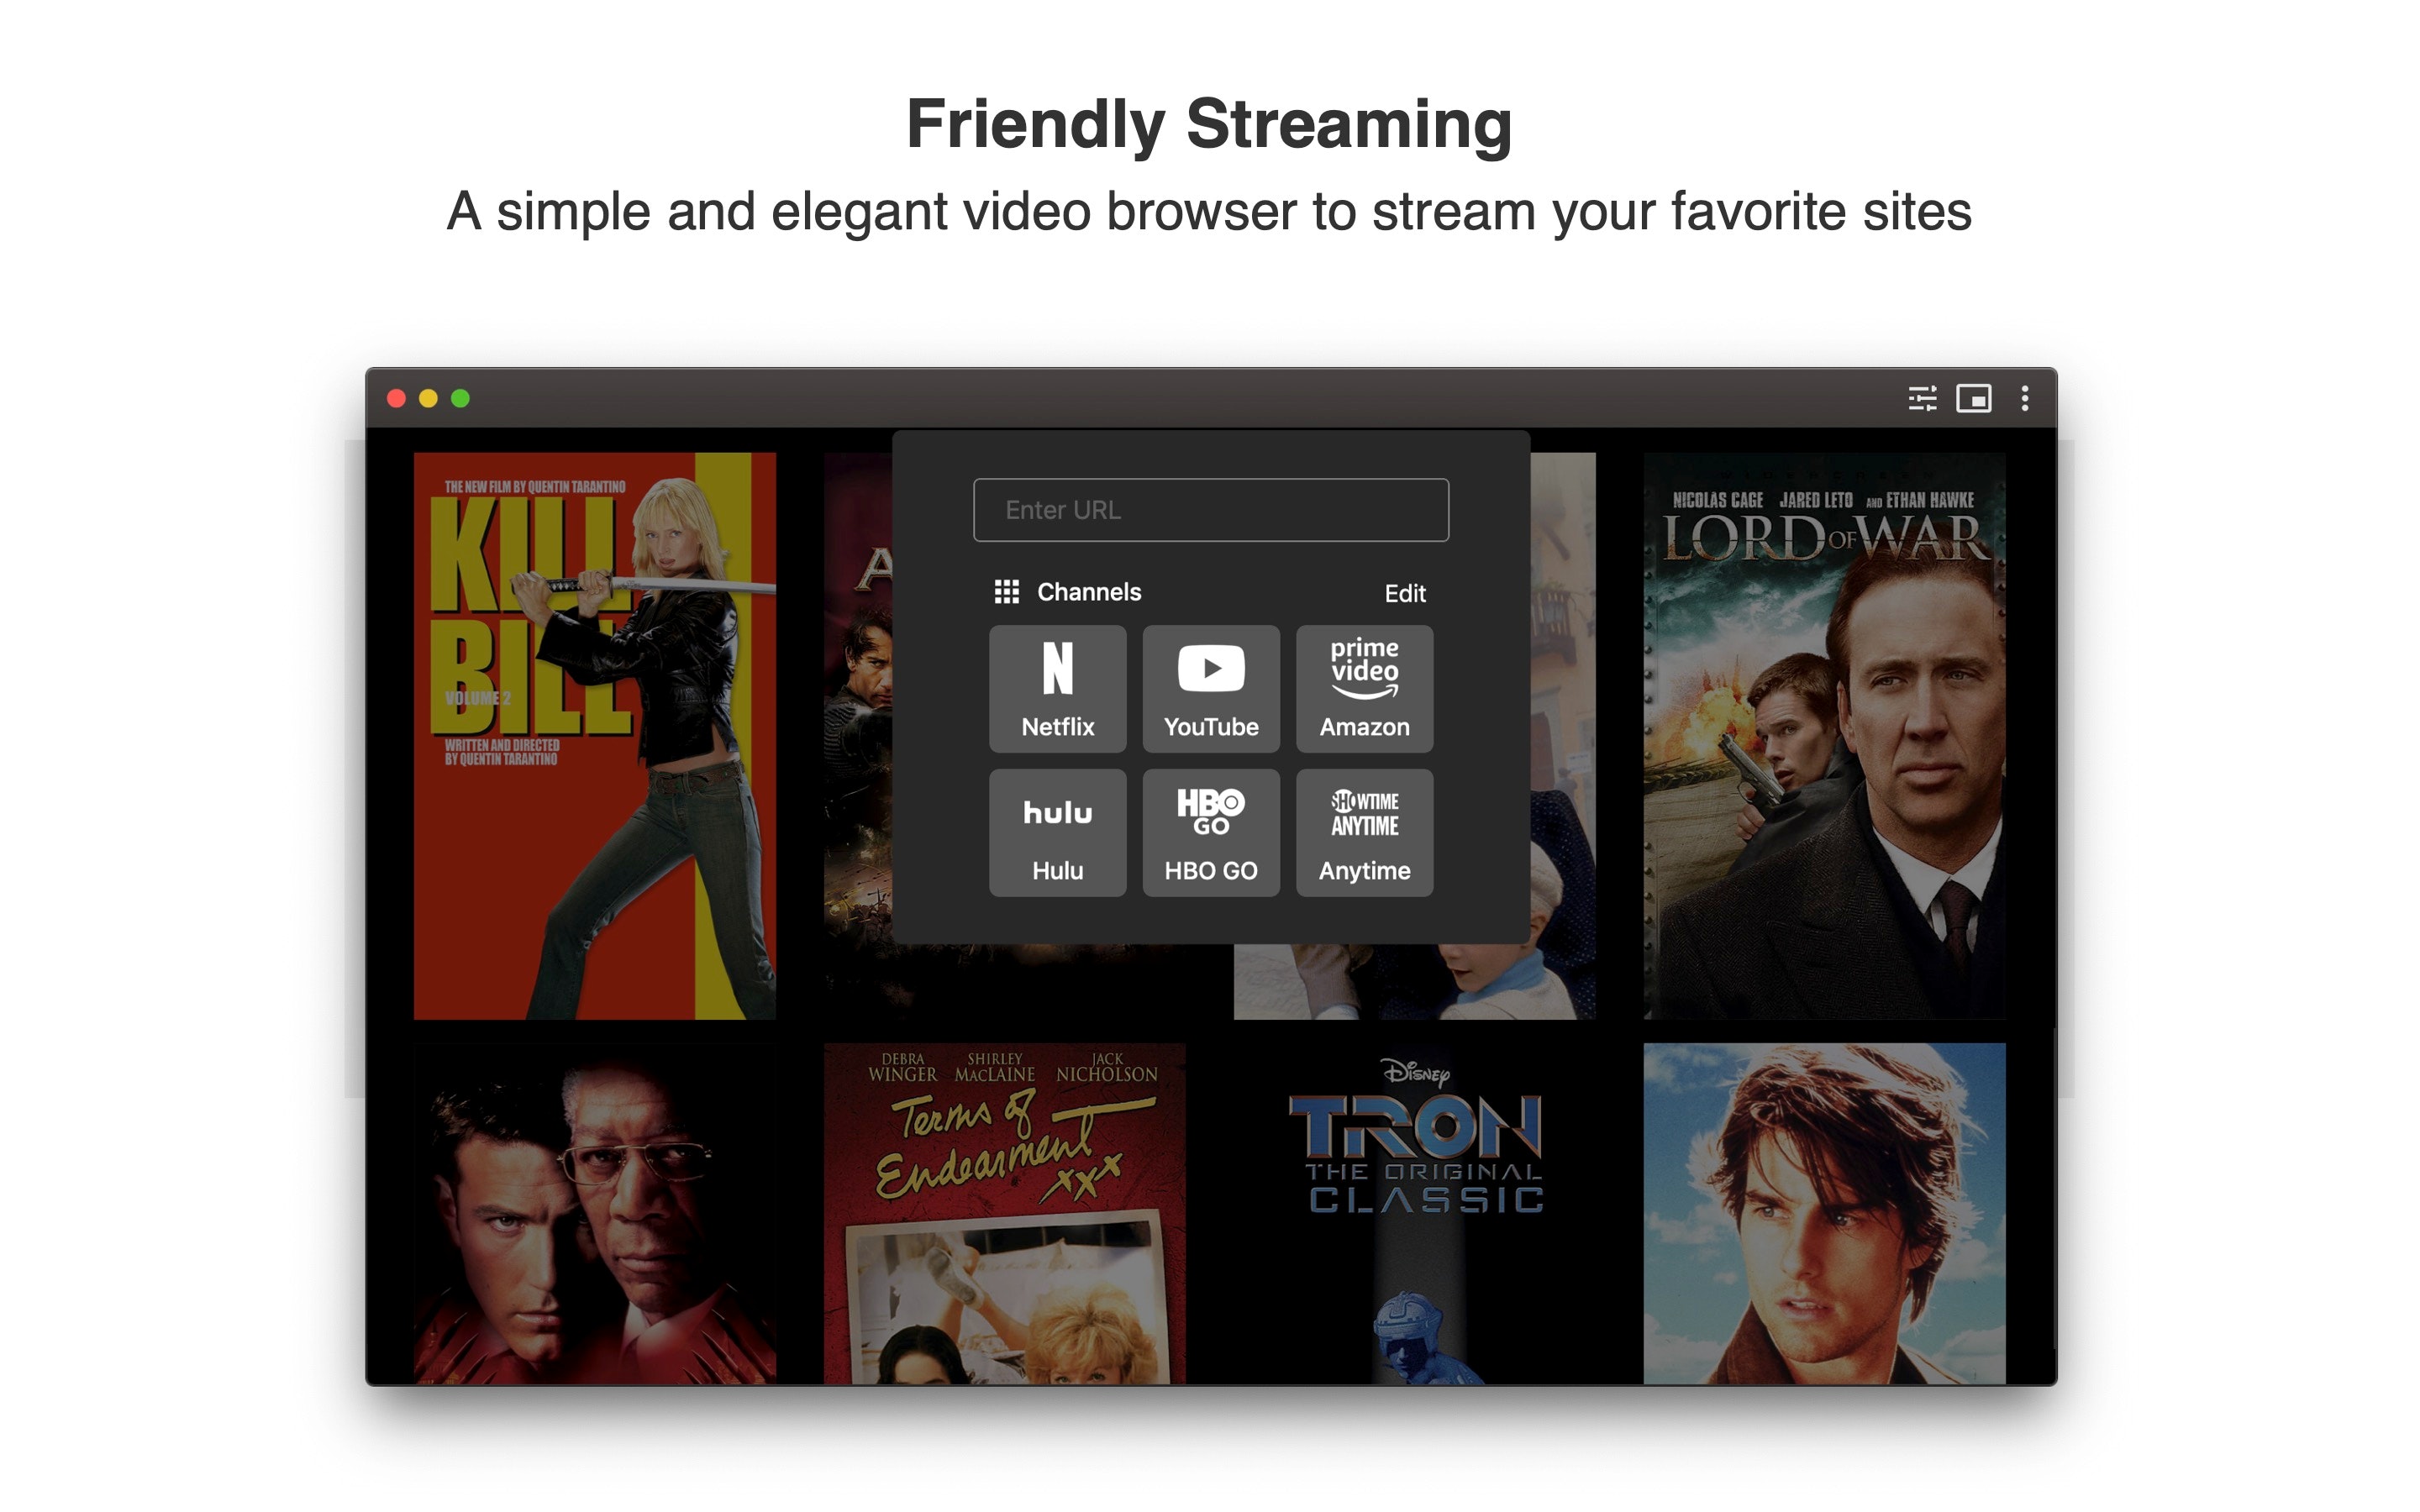Click the Netflix channel icon
This screenshot has height=1512, width=2420.
point(1060,685)
